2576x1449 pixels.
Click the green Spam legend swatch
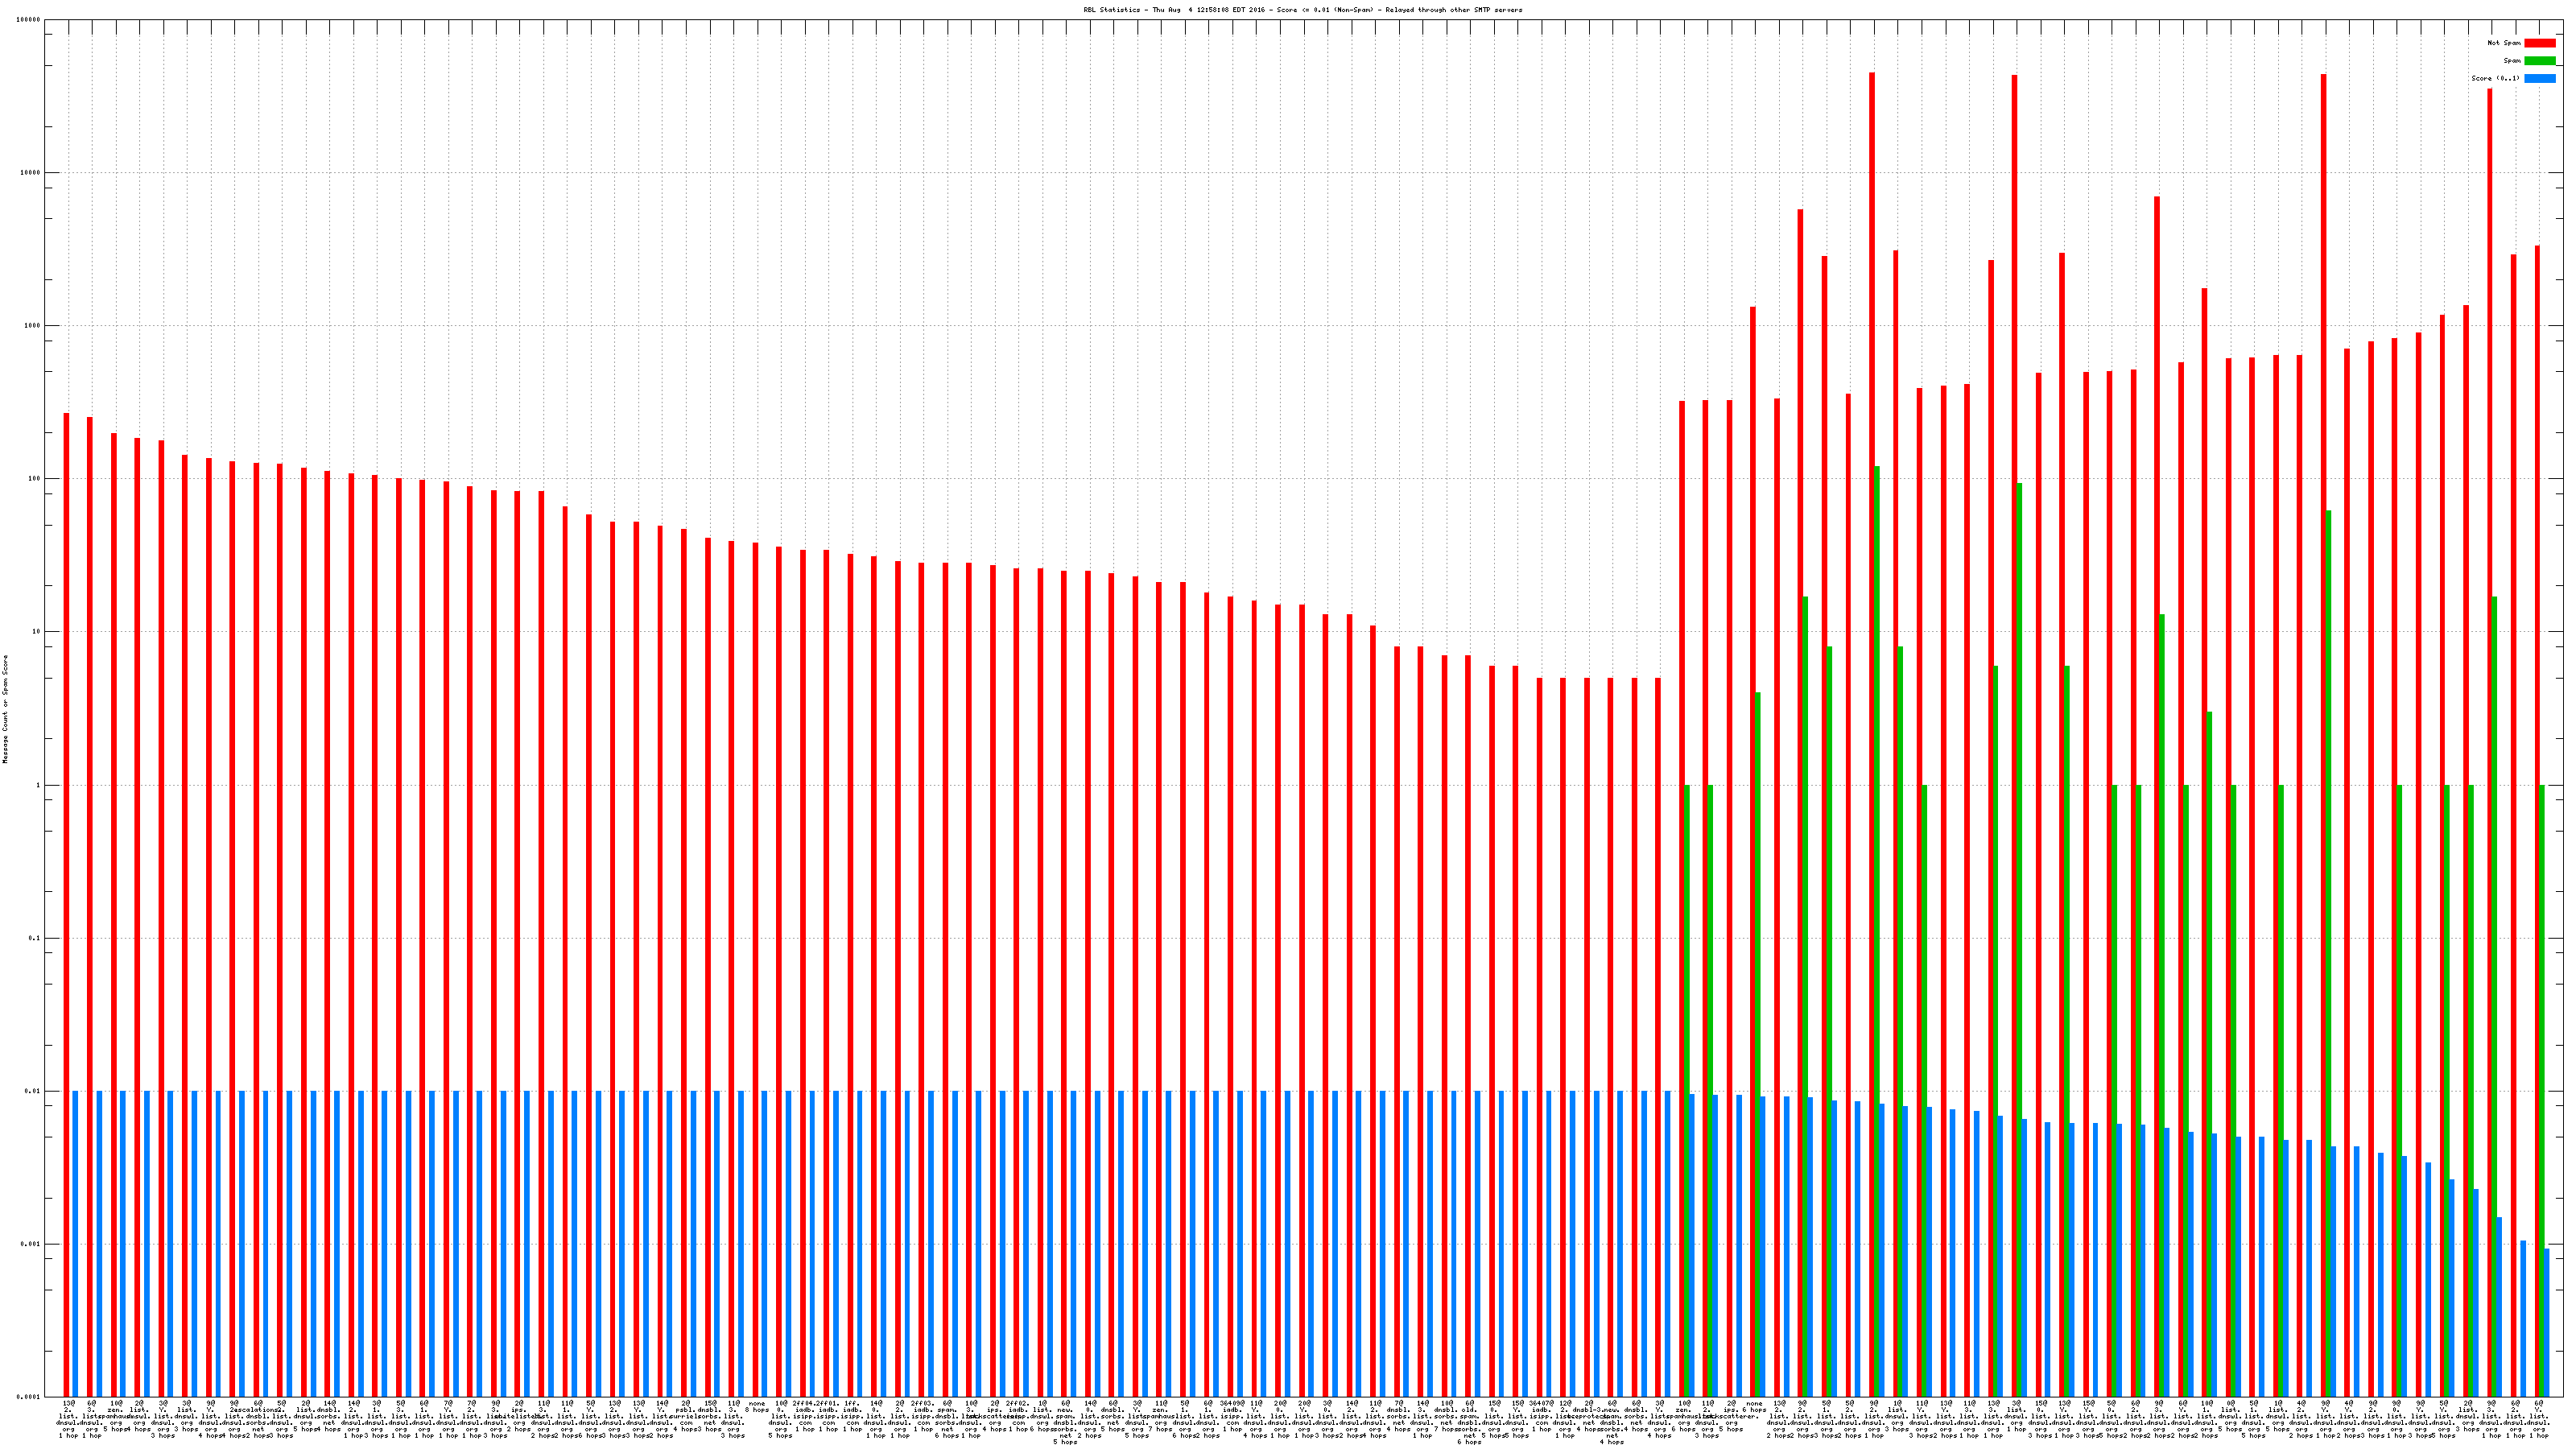(2539, 61)
